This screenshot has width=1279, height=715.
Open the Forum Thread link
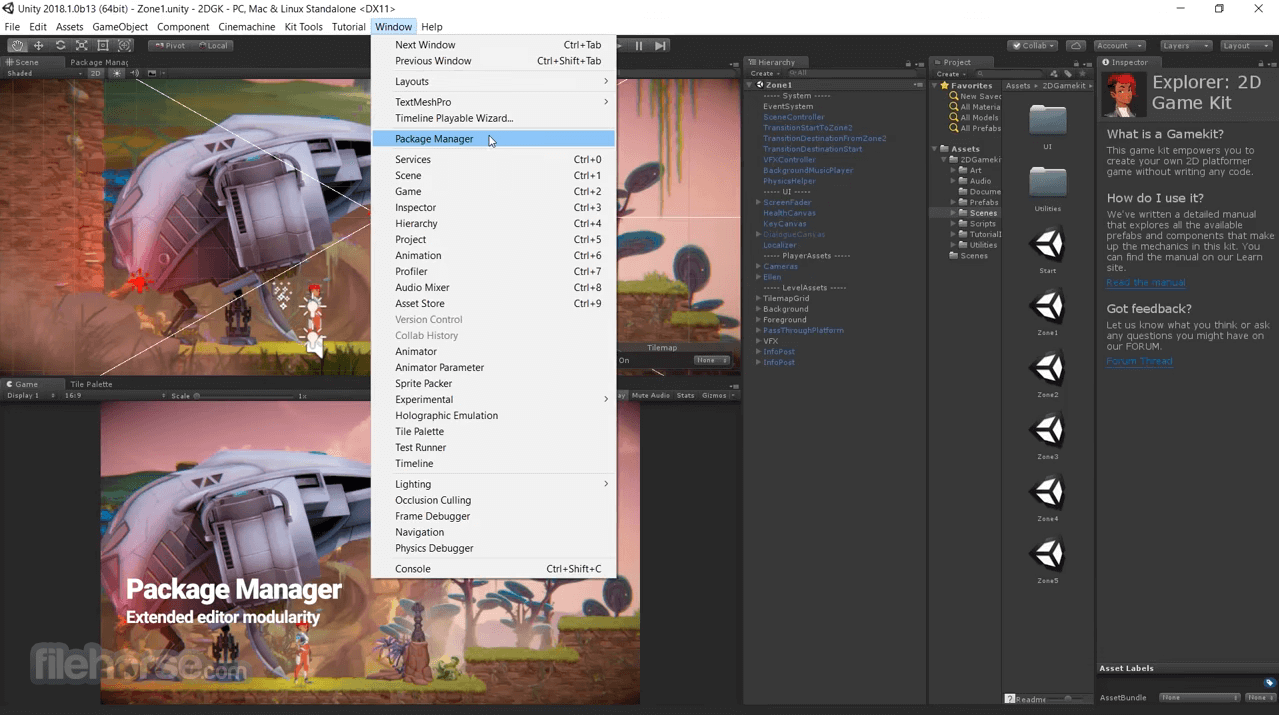click(x=1139, y=361)
